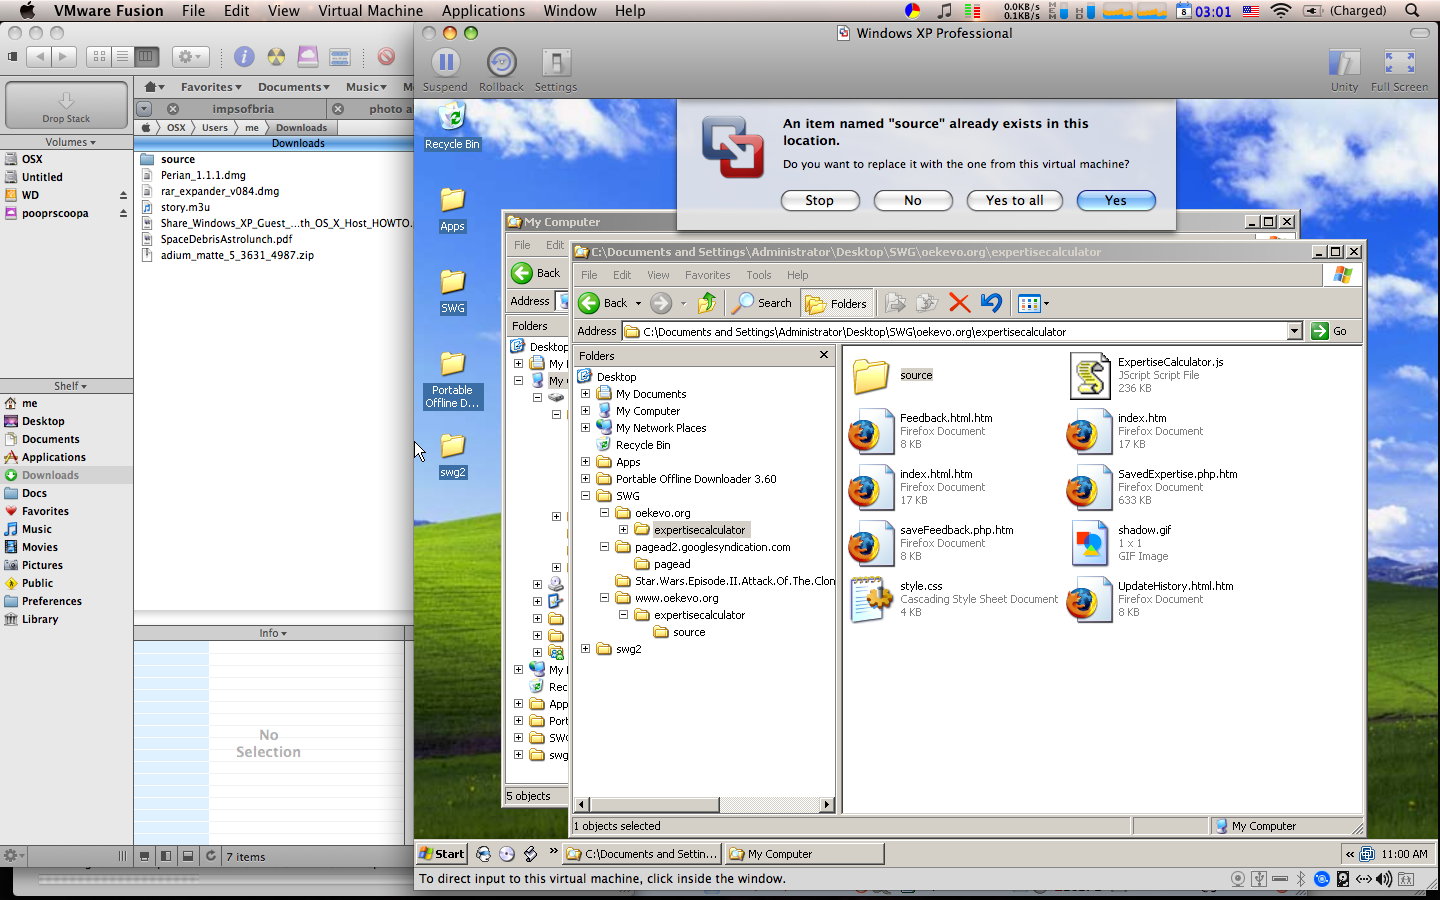Image resolution: width=1440 pixels, height=900 pixels.
Task: Select Portable Offline Downloader desktop folder
Action: (x=452, y=380)
